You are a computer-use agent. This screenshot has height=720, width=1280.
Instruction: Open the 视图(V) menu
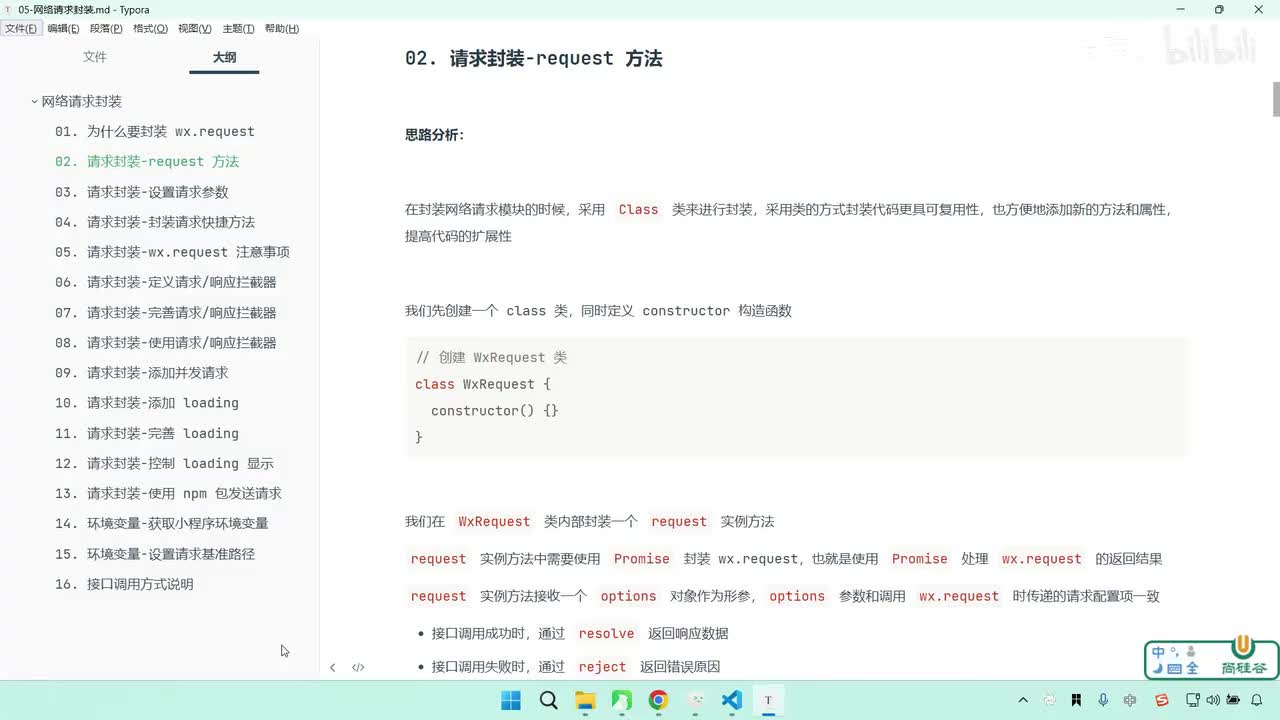194,29
